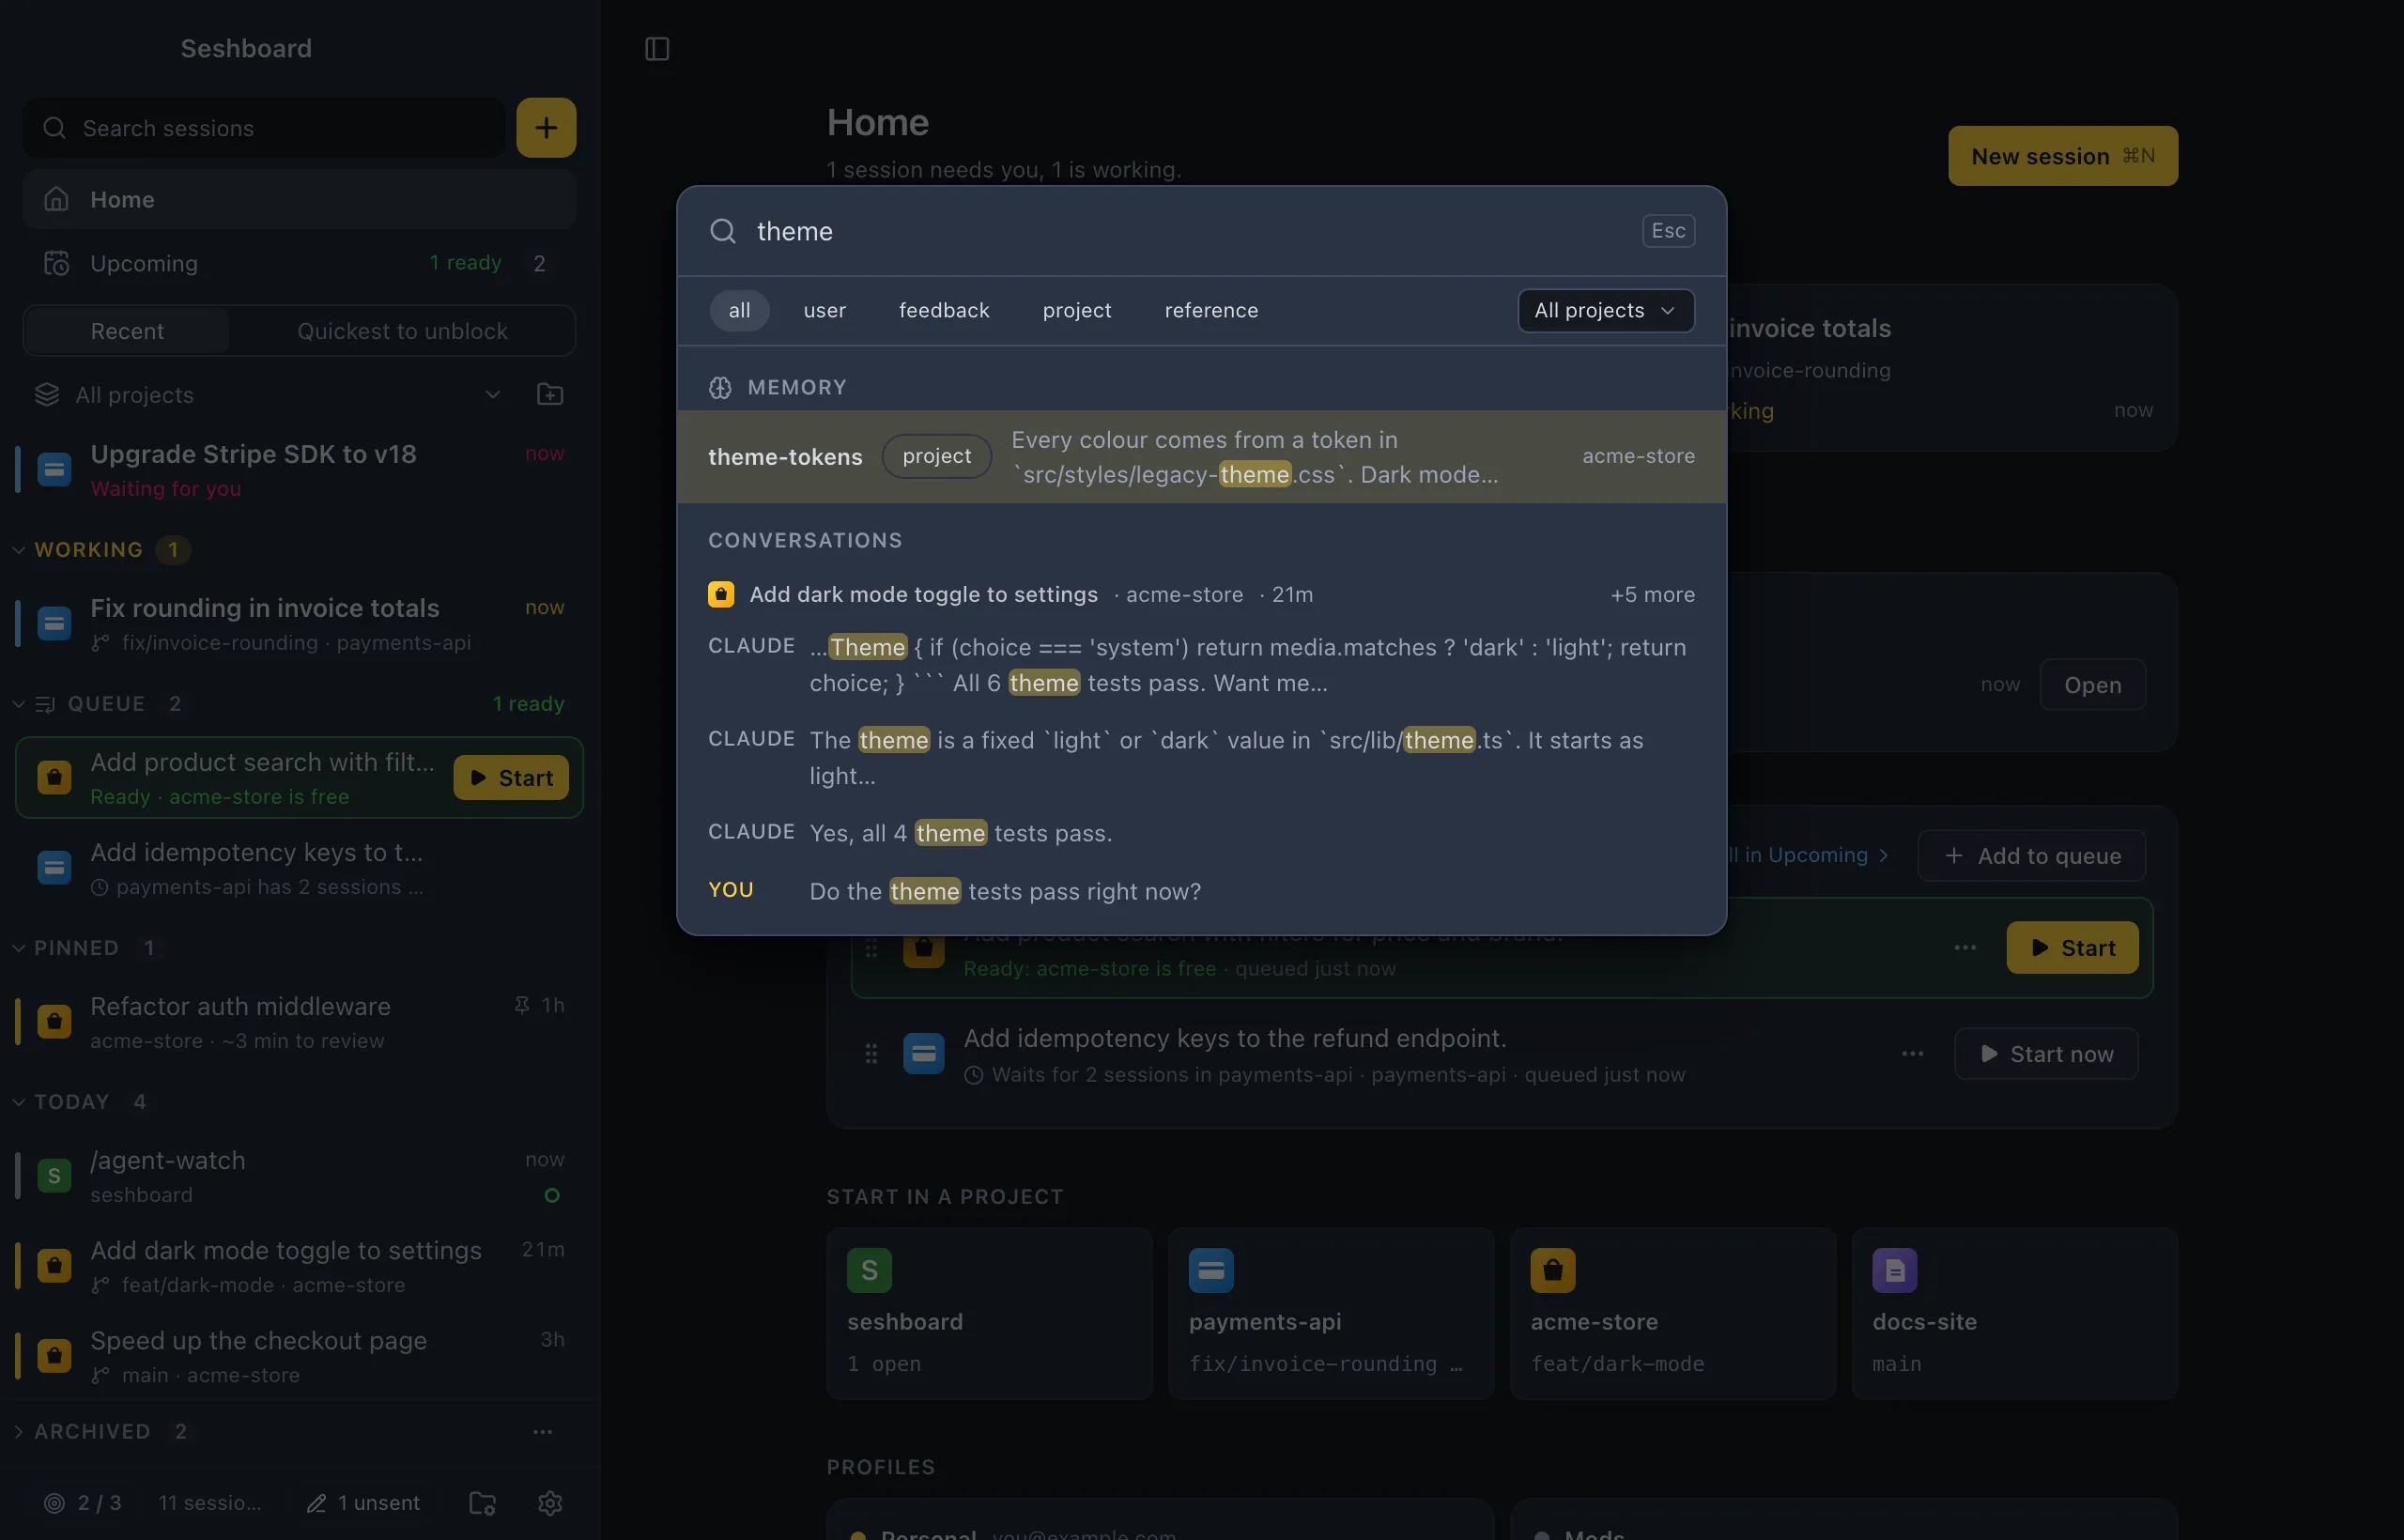Viewport: 2404px width, 1540px height.
Task: Open the Upcoming sidebar item
Action: pyautogui.click(x=299, y=263)
